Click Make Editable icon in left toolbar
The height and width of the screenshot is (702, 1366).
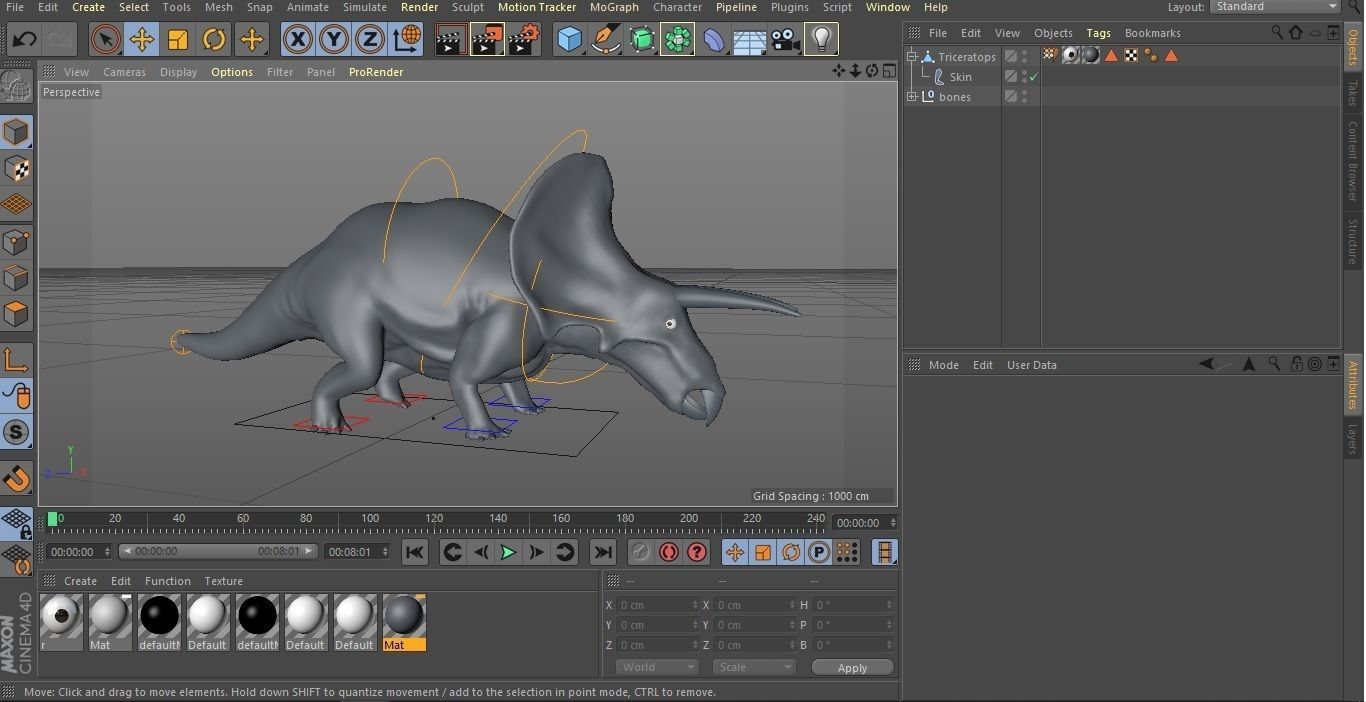pyautogui.click(x=16, y=88)
